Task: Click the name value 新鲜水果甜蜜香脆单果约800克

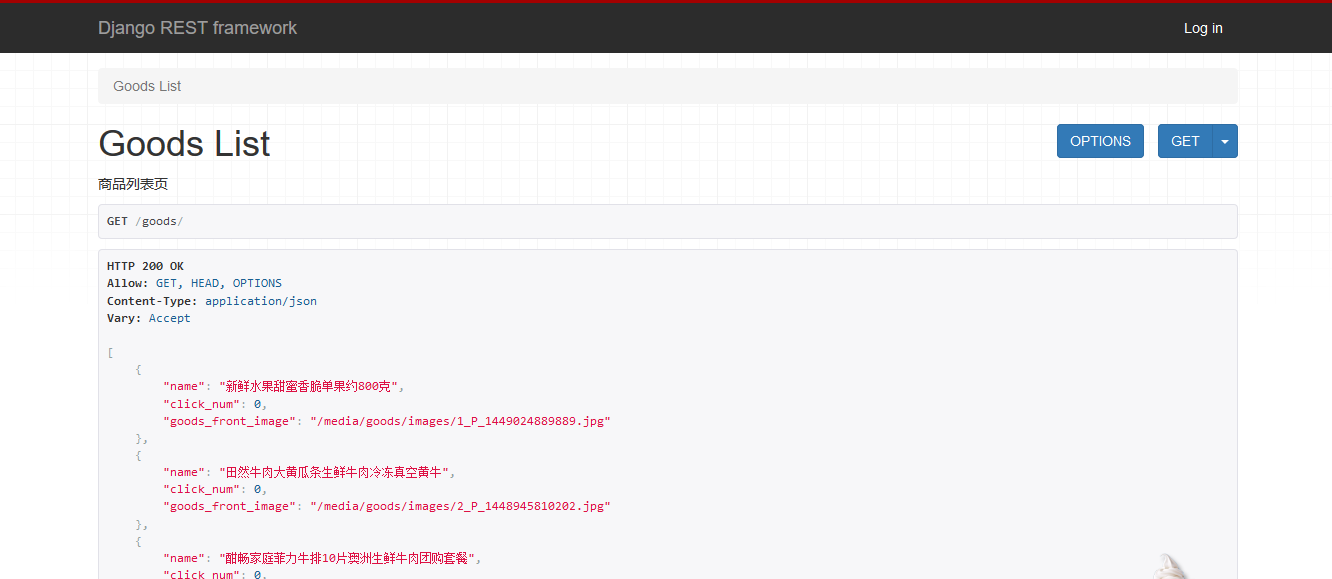Action: pos(311,386)
